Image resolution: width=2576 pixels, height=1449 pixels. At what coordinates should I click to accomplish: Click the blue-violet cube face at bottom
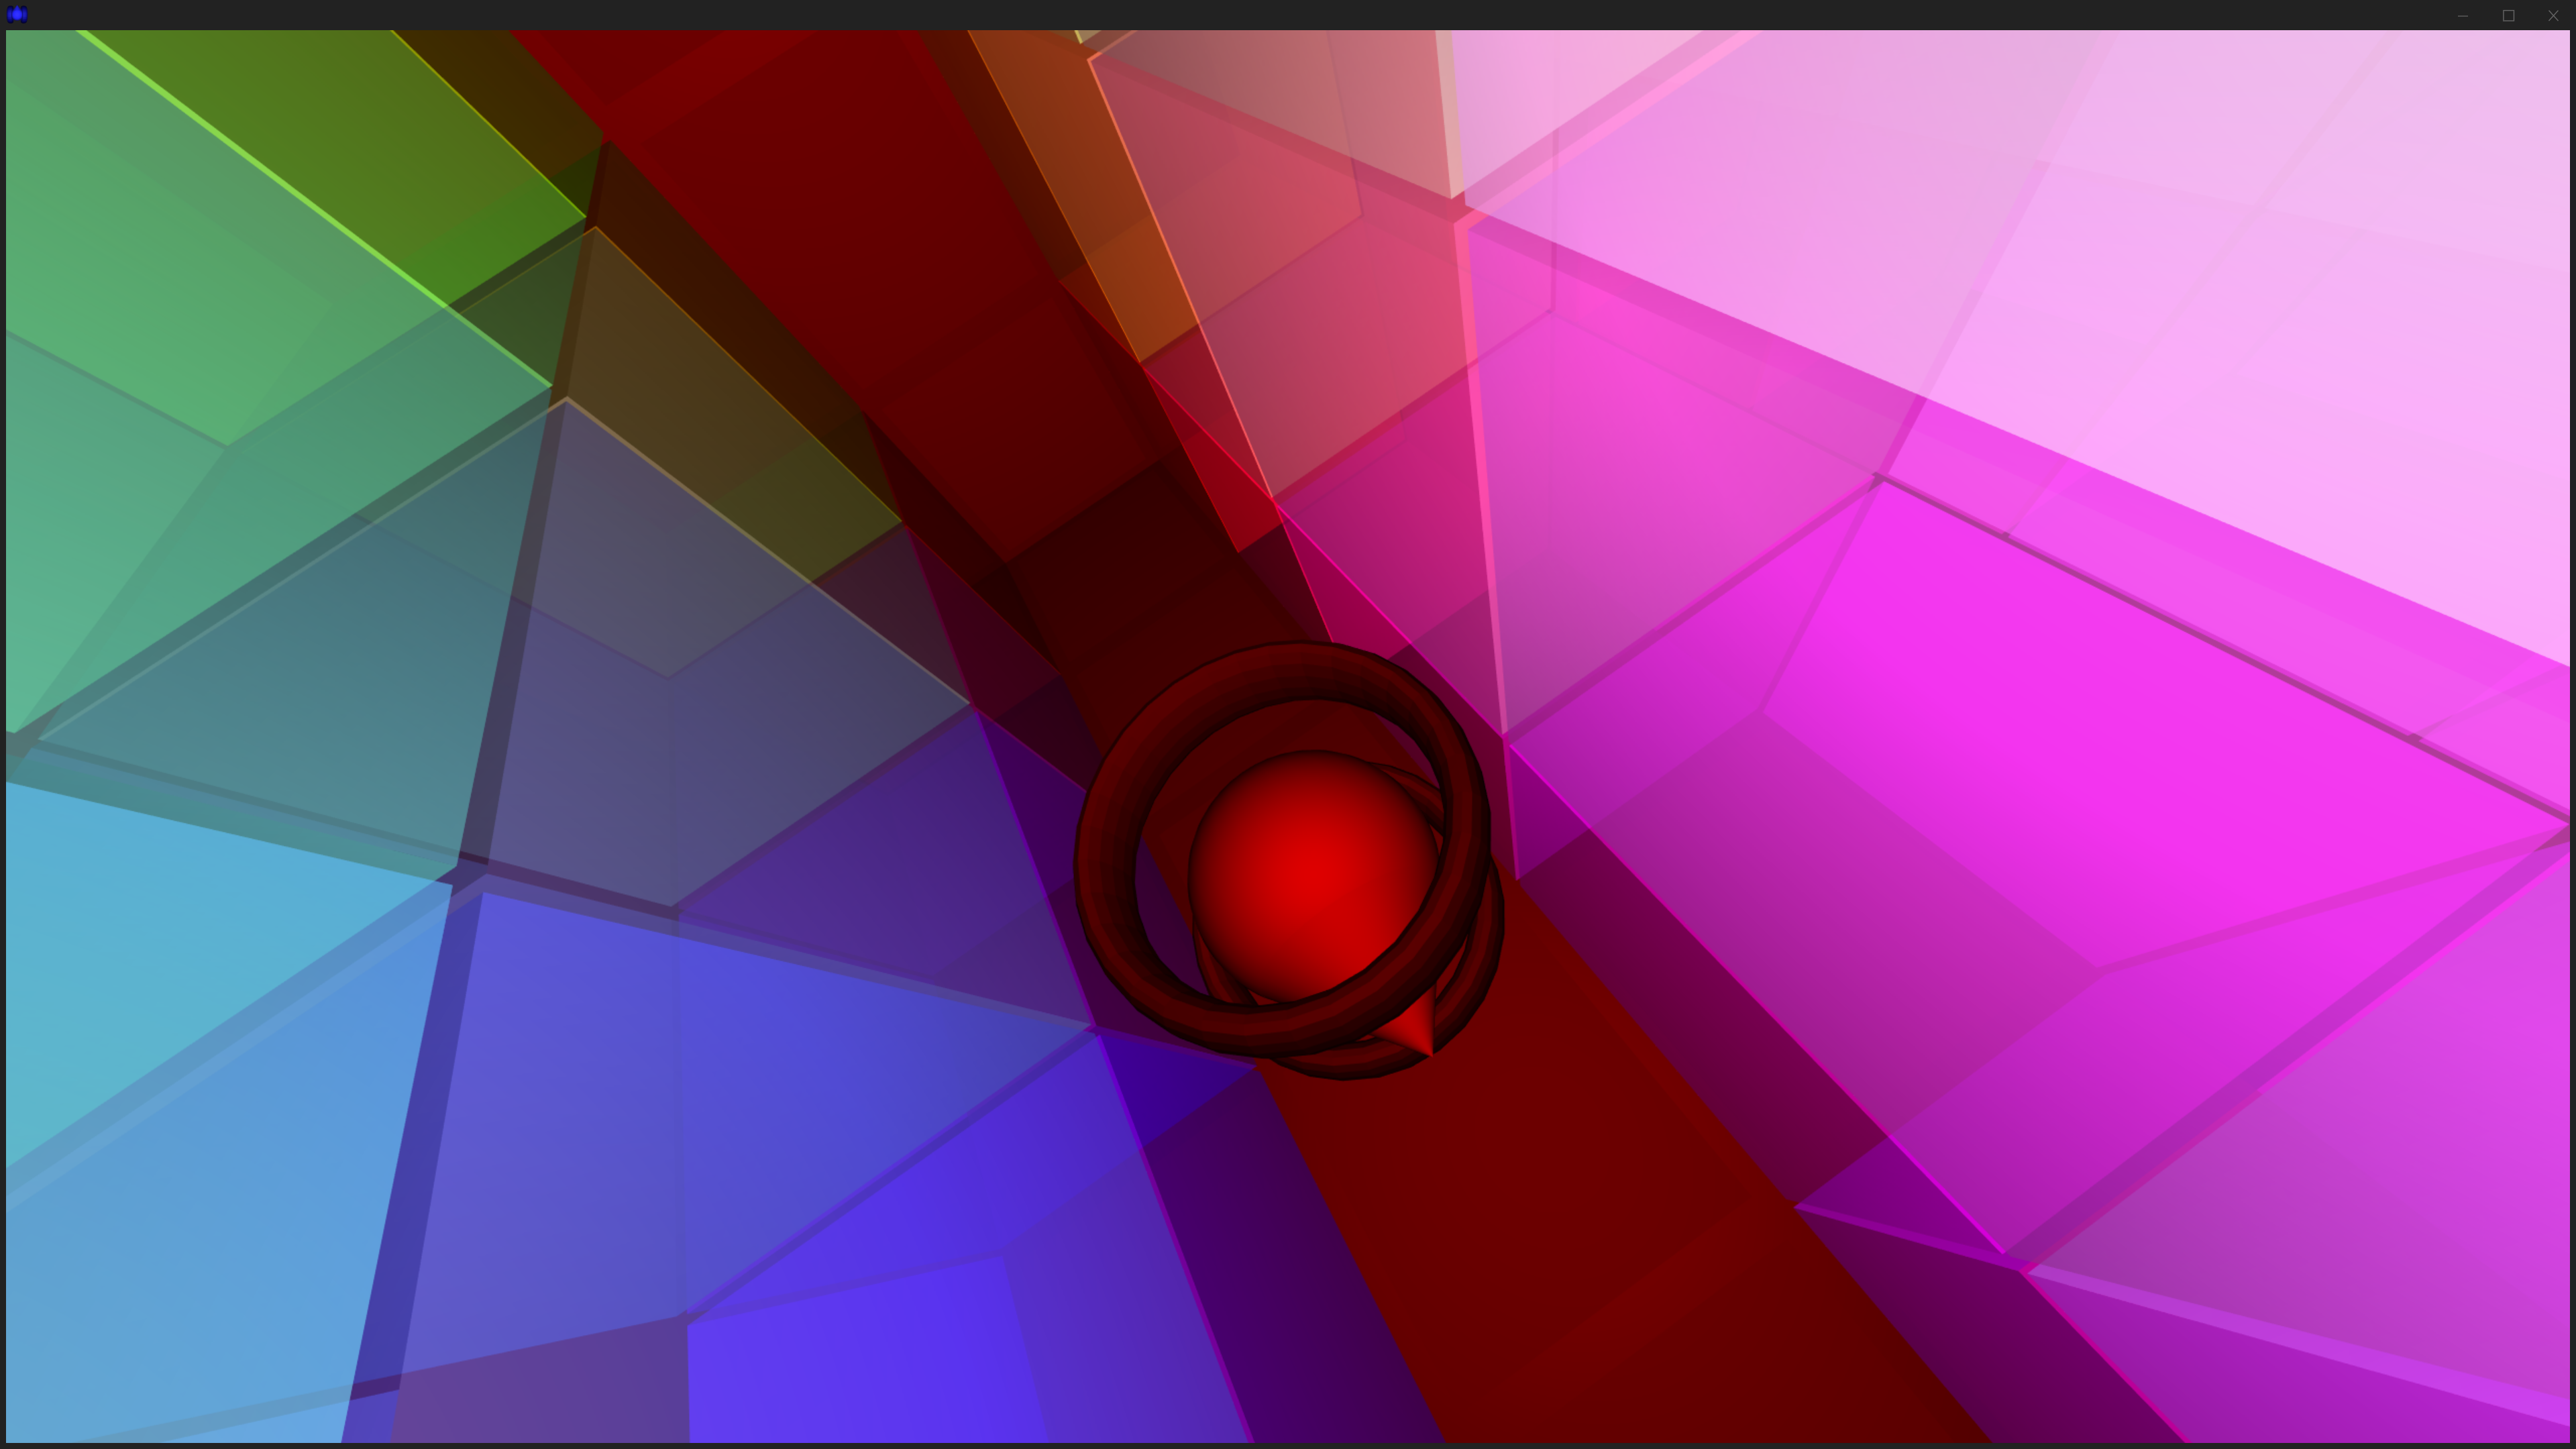(x=860, y=1370)
